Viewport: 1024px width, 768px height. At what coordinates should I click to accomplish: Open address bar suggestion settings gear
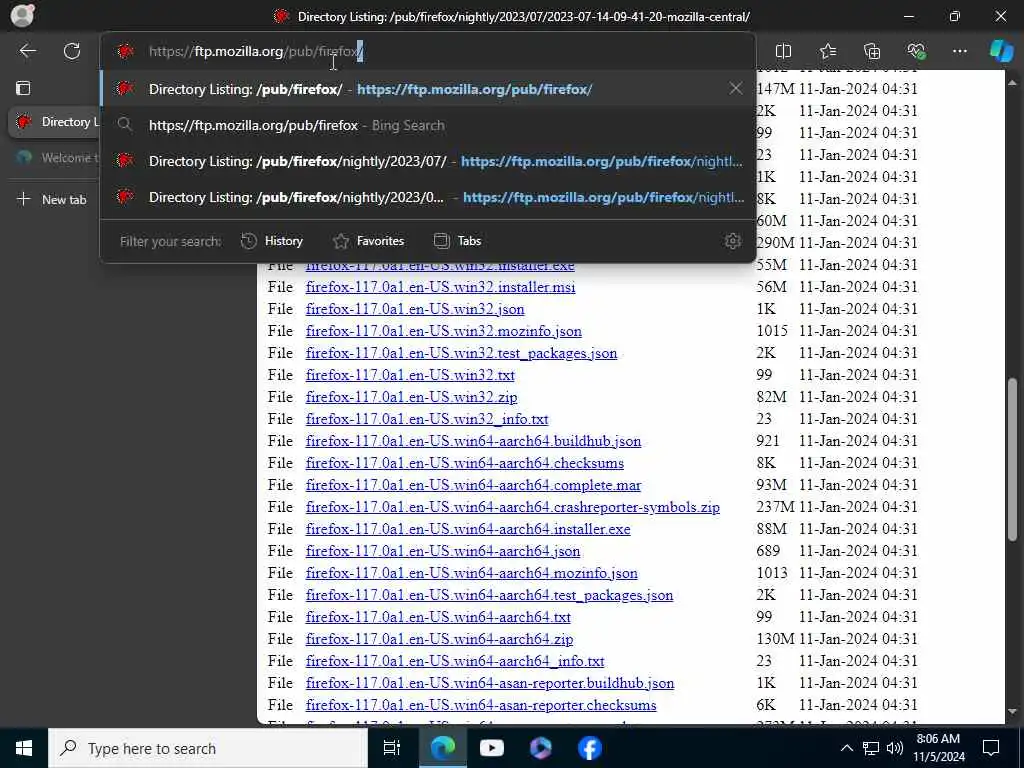(x=733, y=241)
